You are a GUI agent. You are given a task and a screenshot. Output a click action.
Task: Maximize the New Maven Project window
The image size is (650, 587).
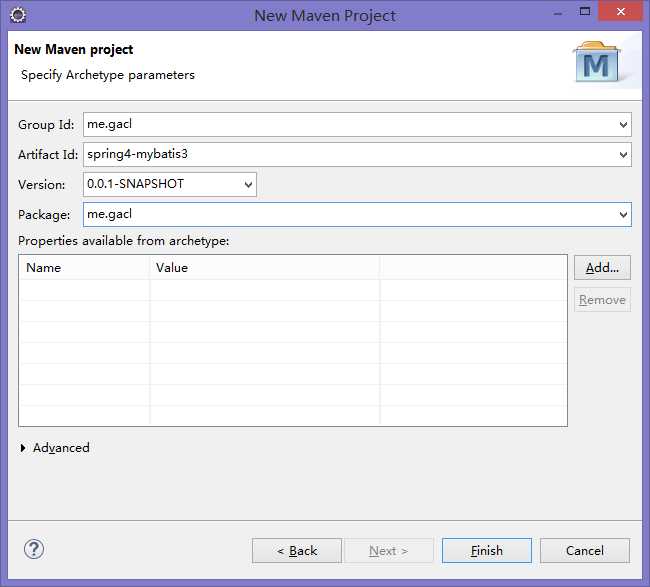pyautogui.click(x=585, y=12)
